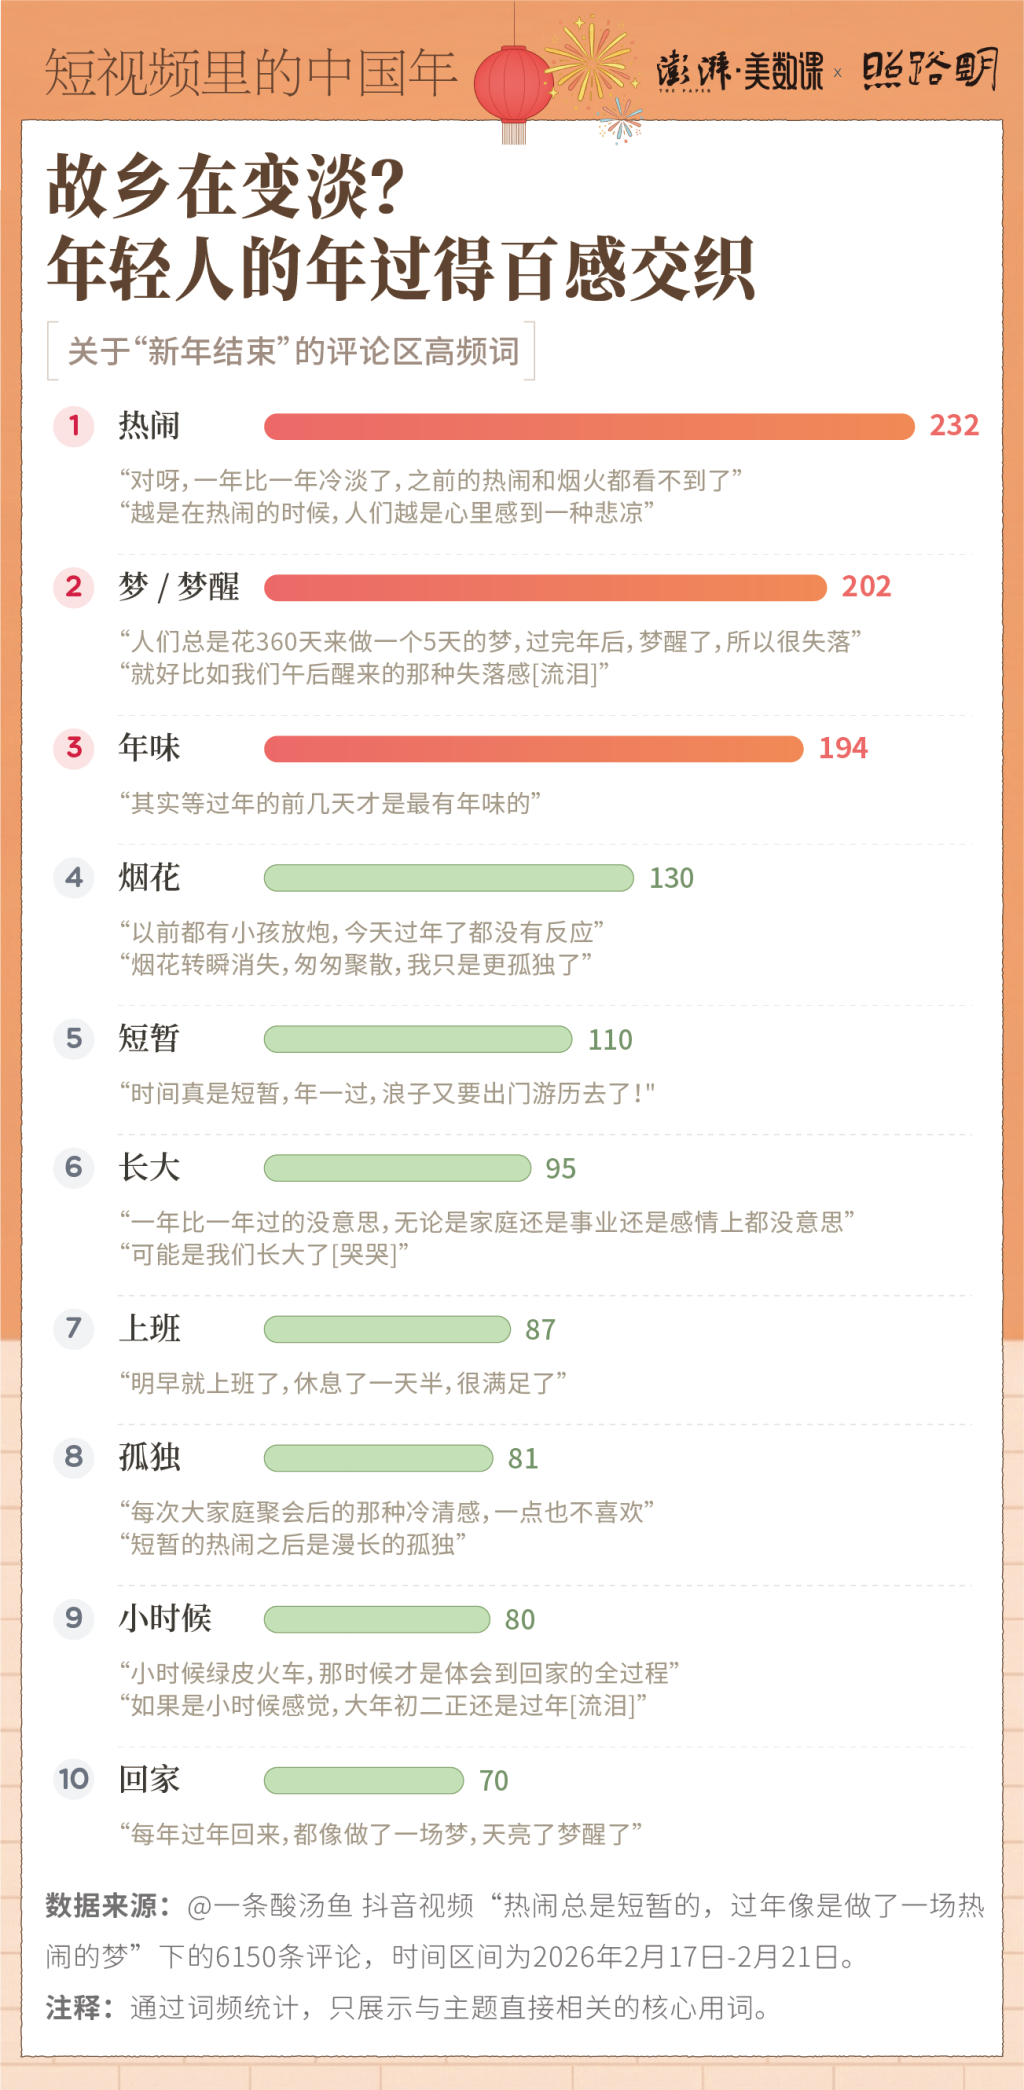
Task: Click the green 烟花 bar showing 130
Action: (449, 878)
